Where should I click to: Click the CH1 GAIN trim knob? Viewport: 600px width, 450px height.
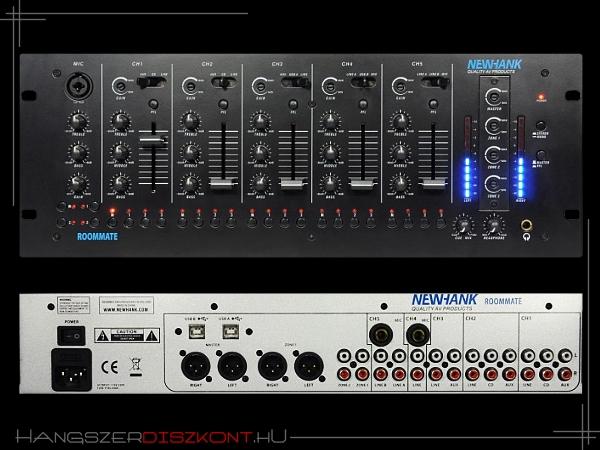(121, 86)
